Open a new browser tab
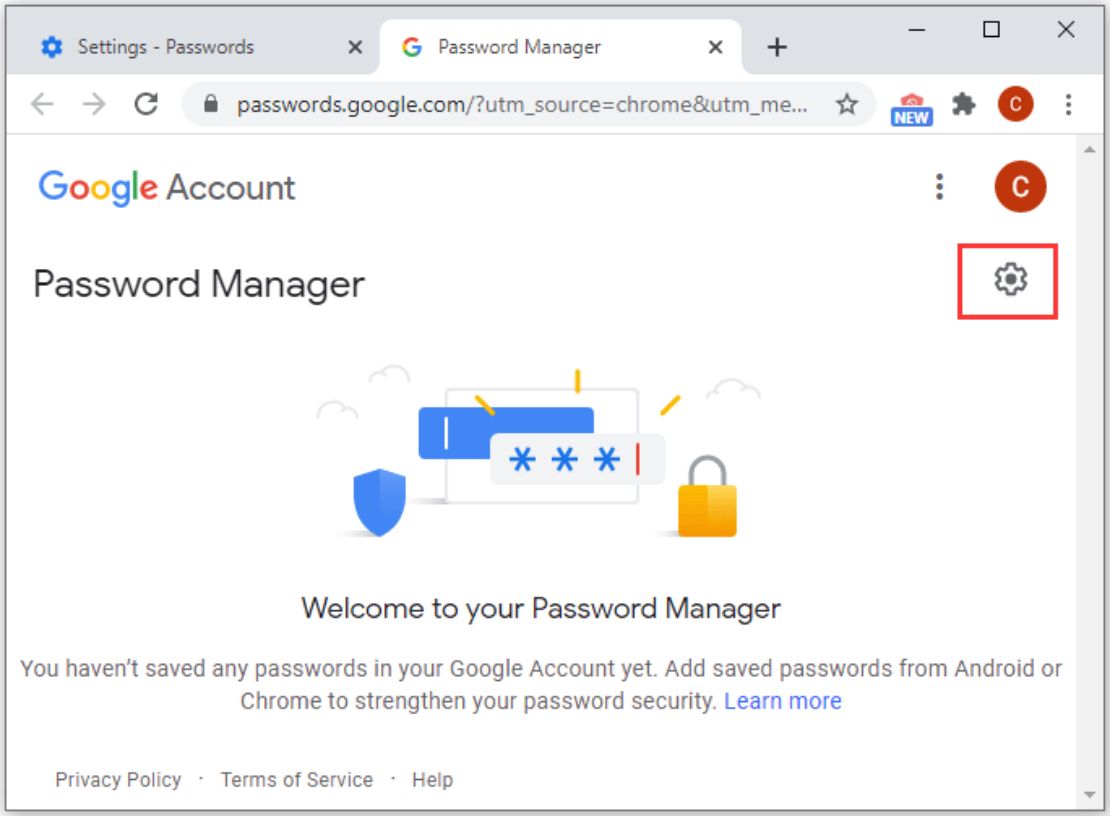Viewport: 1110px width, 816px height. [x=777, y=47]
